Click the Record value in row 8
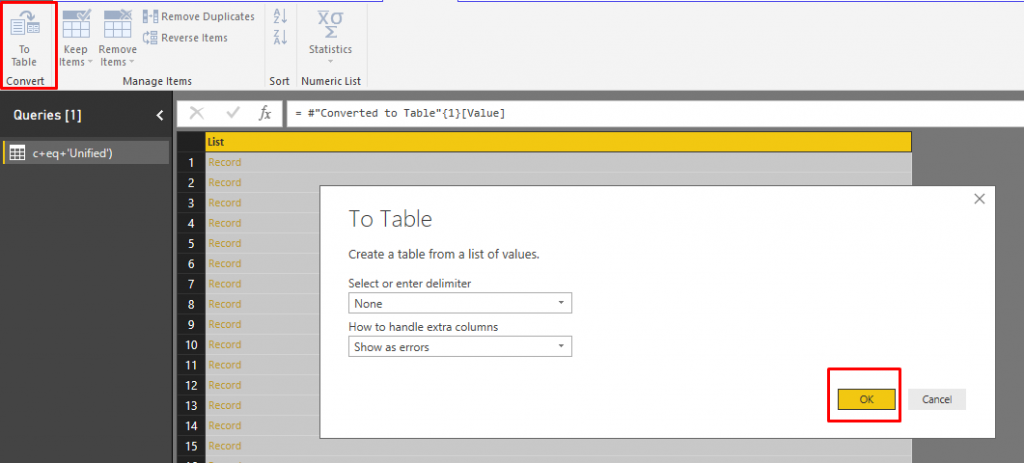This screenshot has height=463, width=1024. 225,304
